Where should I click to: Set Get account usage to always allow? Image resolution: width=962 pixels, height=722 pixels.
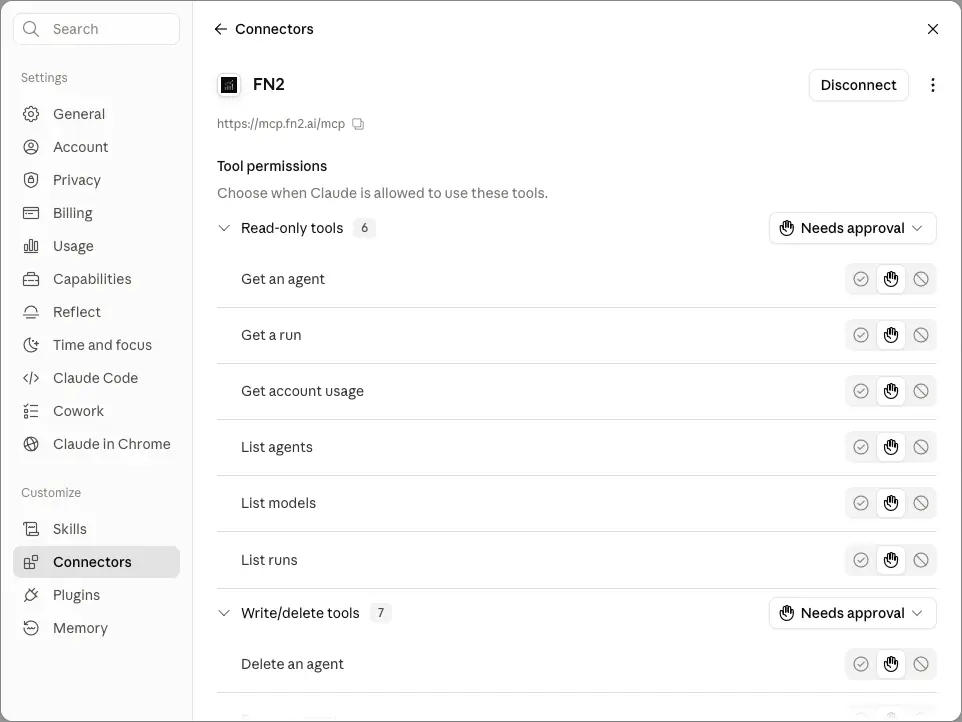click(x=861, y=391)
